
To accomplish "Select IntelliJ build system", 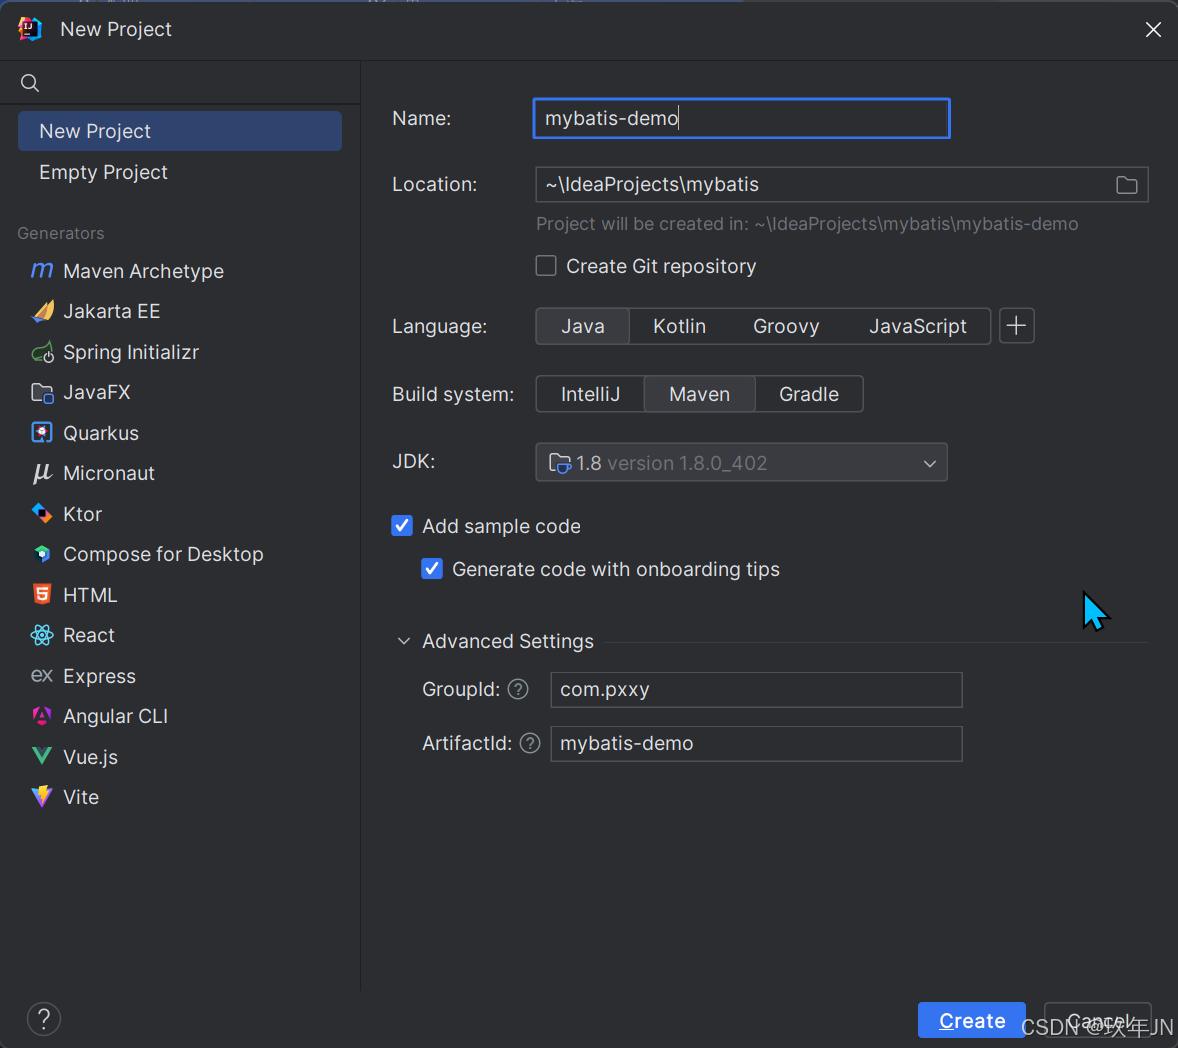I will pos(591,394).
